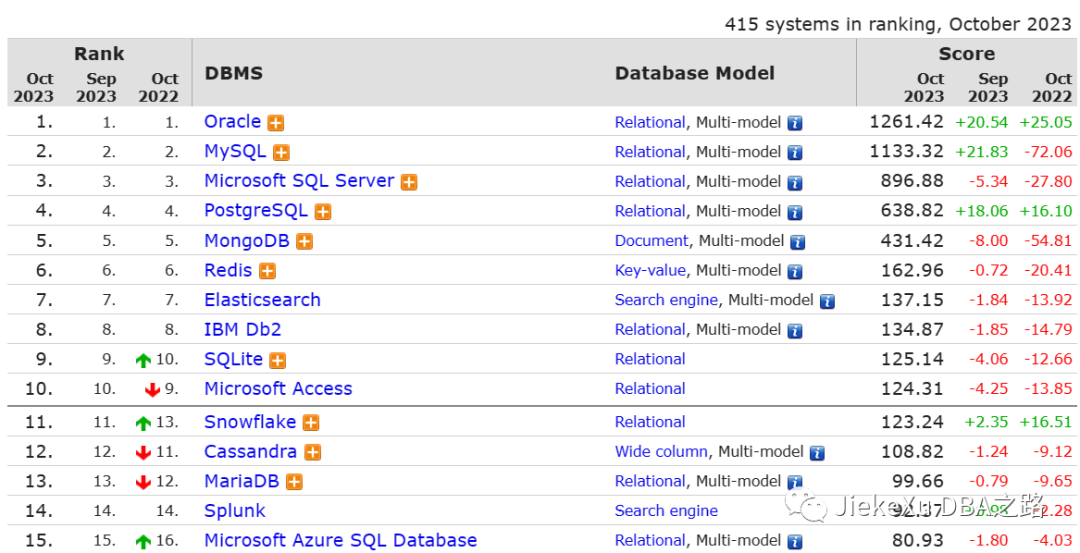Click the text '415 systems in ranking, October 2023'
This screenshot has width=1080, height=553.
[x=898, y=24]
